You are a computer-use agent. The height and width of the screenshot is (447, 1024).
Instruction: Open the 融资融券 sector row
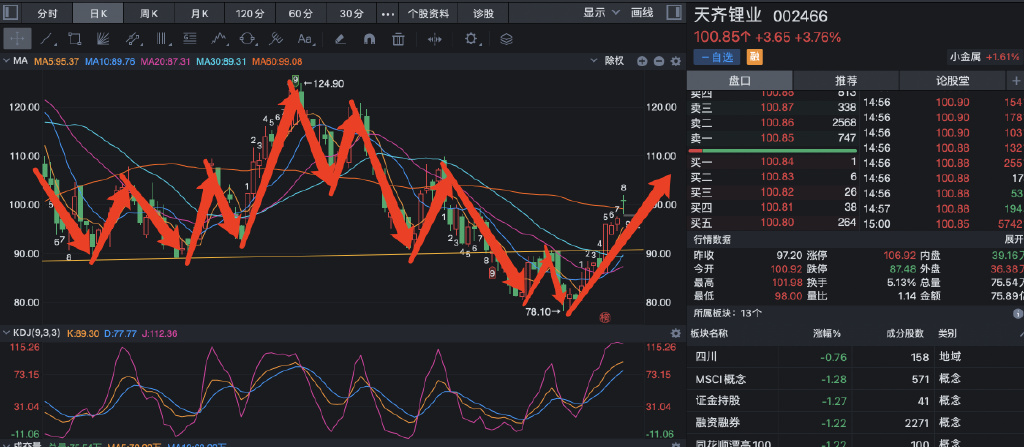click(x=856, y=422)
